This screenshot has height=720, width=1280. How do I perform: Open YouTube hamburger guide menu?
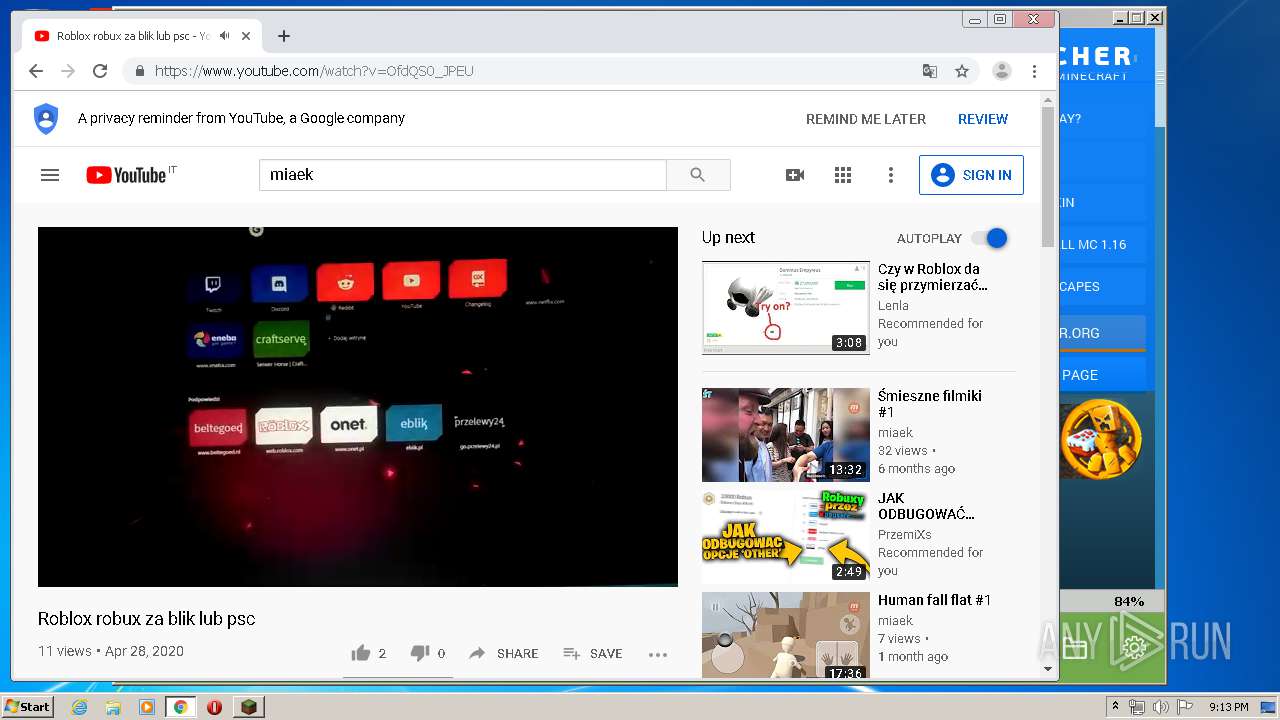pos(50,175)
